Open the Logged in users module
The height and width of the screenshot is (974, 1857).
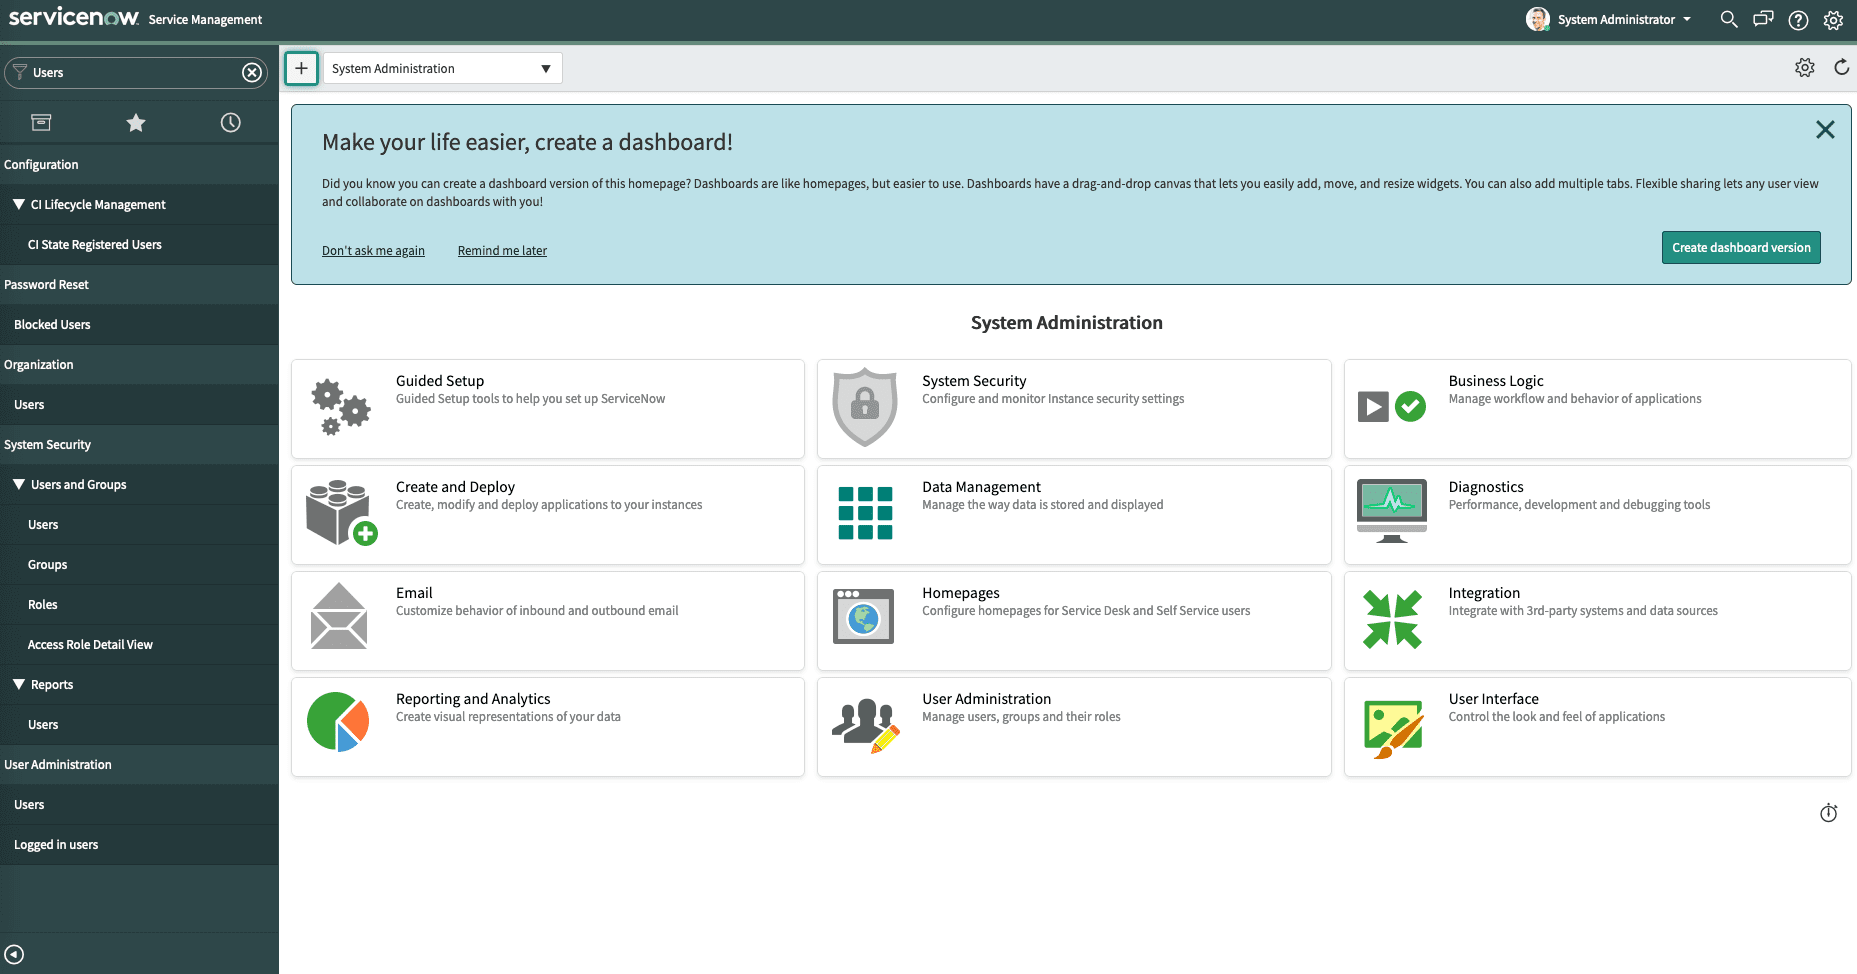tap(56, 845)
